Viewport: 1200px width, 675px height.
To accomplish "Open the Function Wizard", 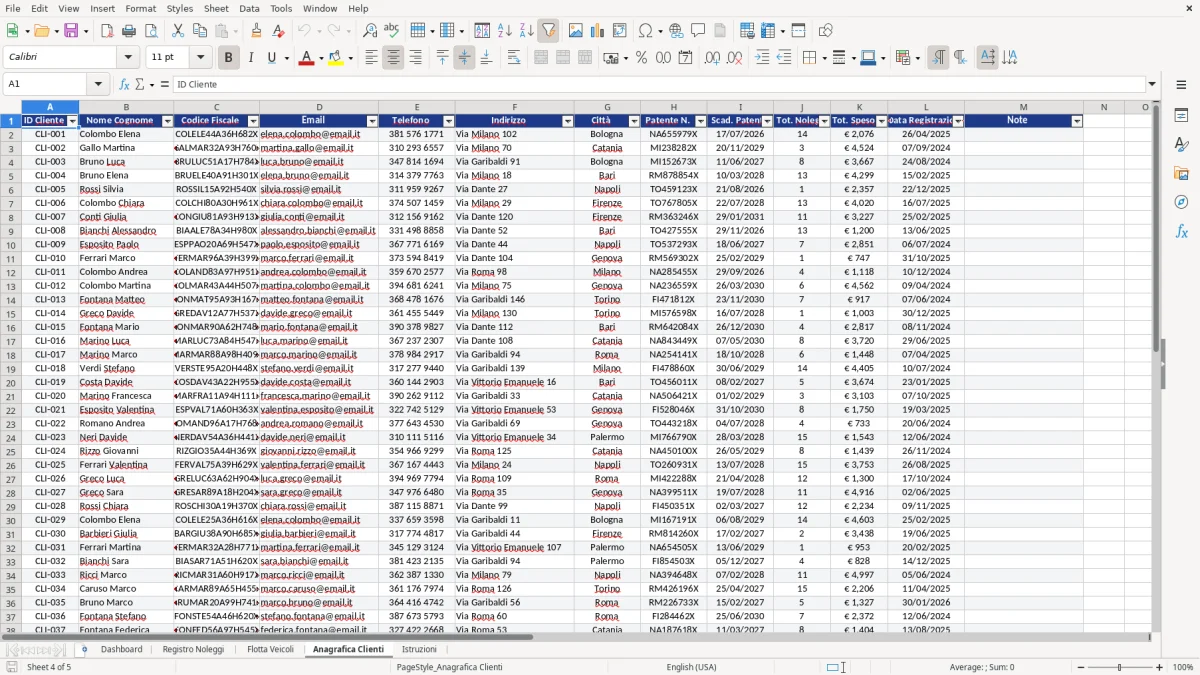I will [x=124, y=85].
